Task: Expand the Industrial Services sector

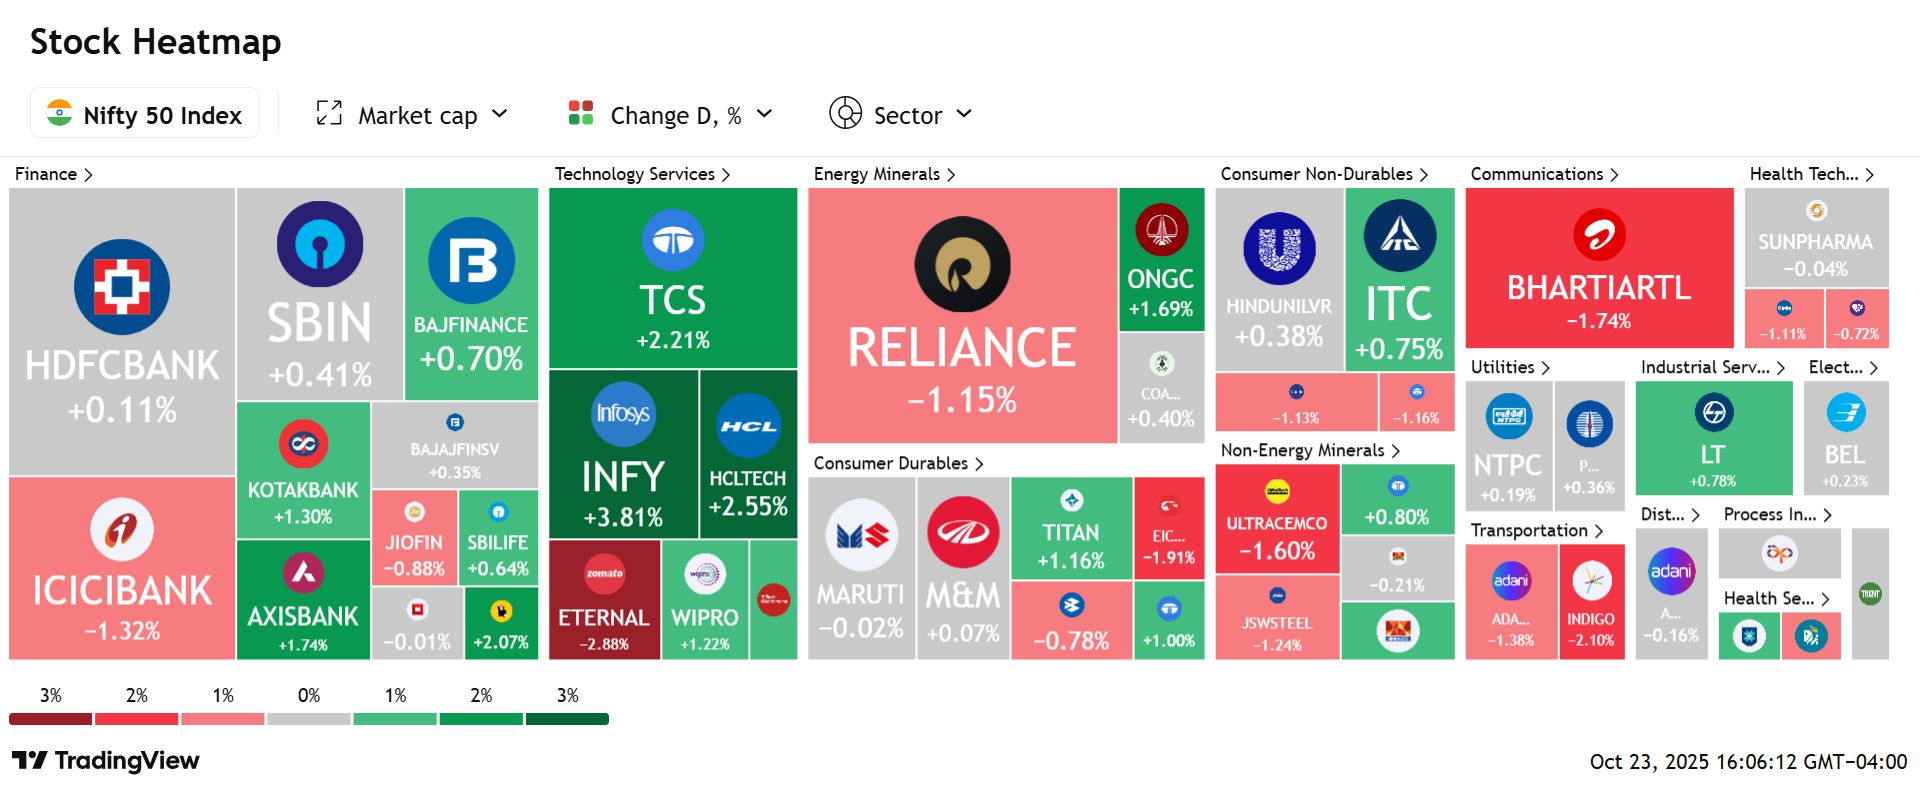Action: pos(1713,367)
